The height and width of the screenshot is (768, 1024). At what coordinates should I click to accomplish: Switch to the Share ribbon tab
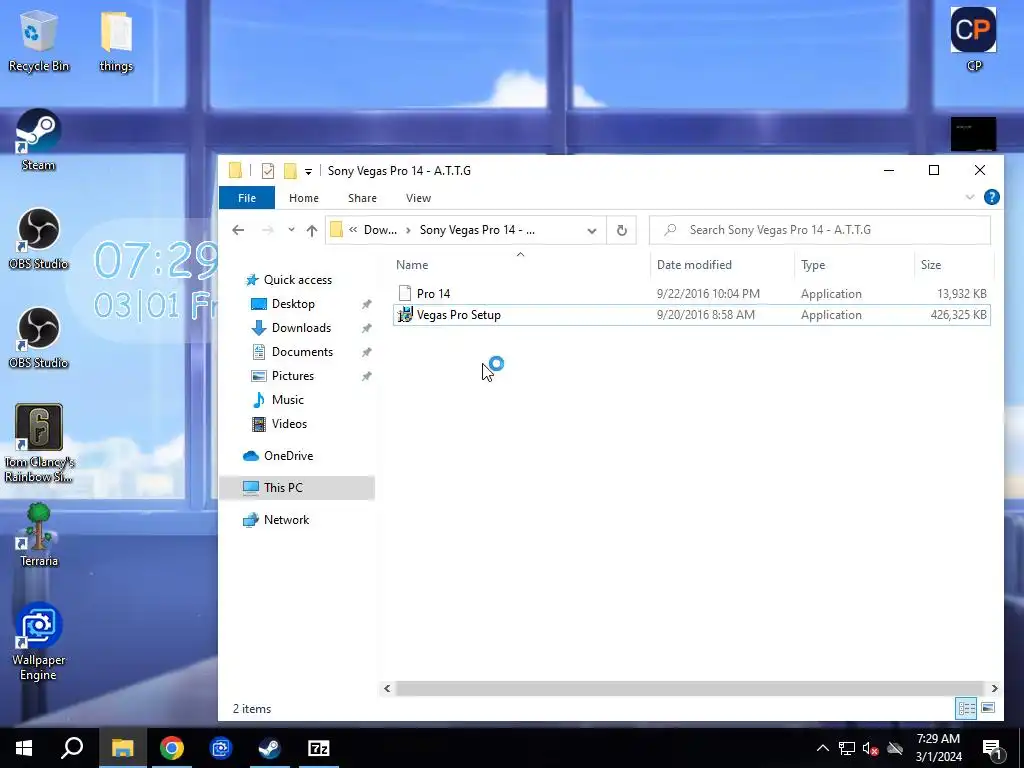(362, 198)
